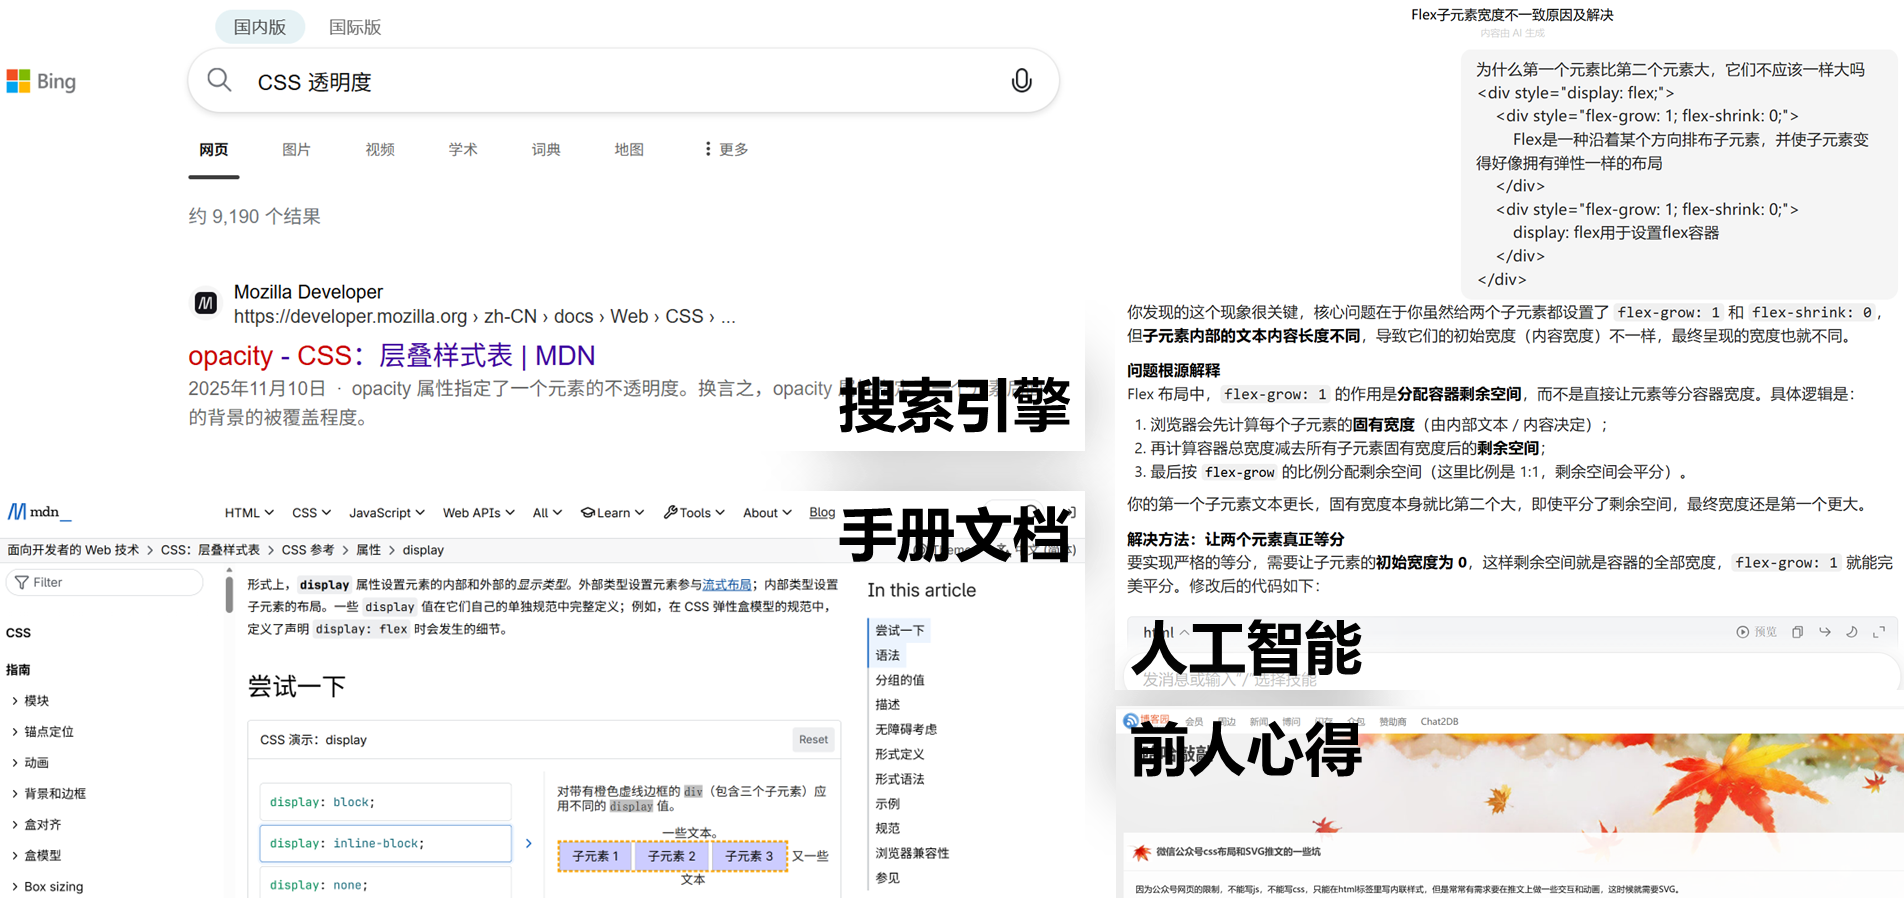The image size is (1904, 898).
Task: Open Chat2DB link in 博客园 nav
Action: click(x=1439, y=721)
